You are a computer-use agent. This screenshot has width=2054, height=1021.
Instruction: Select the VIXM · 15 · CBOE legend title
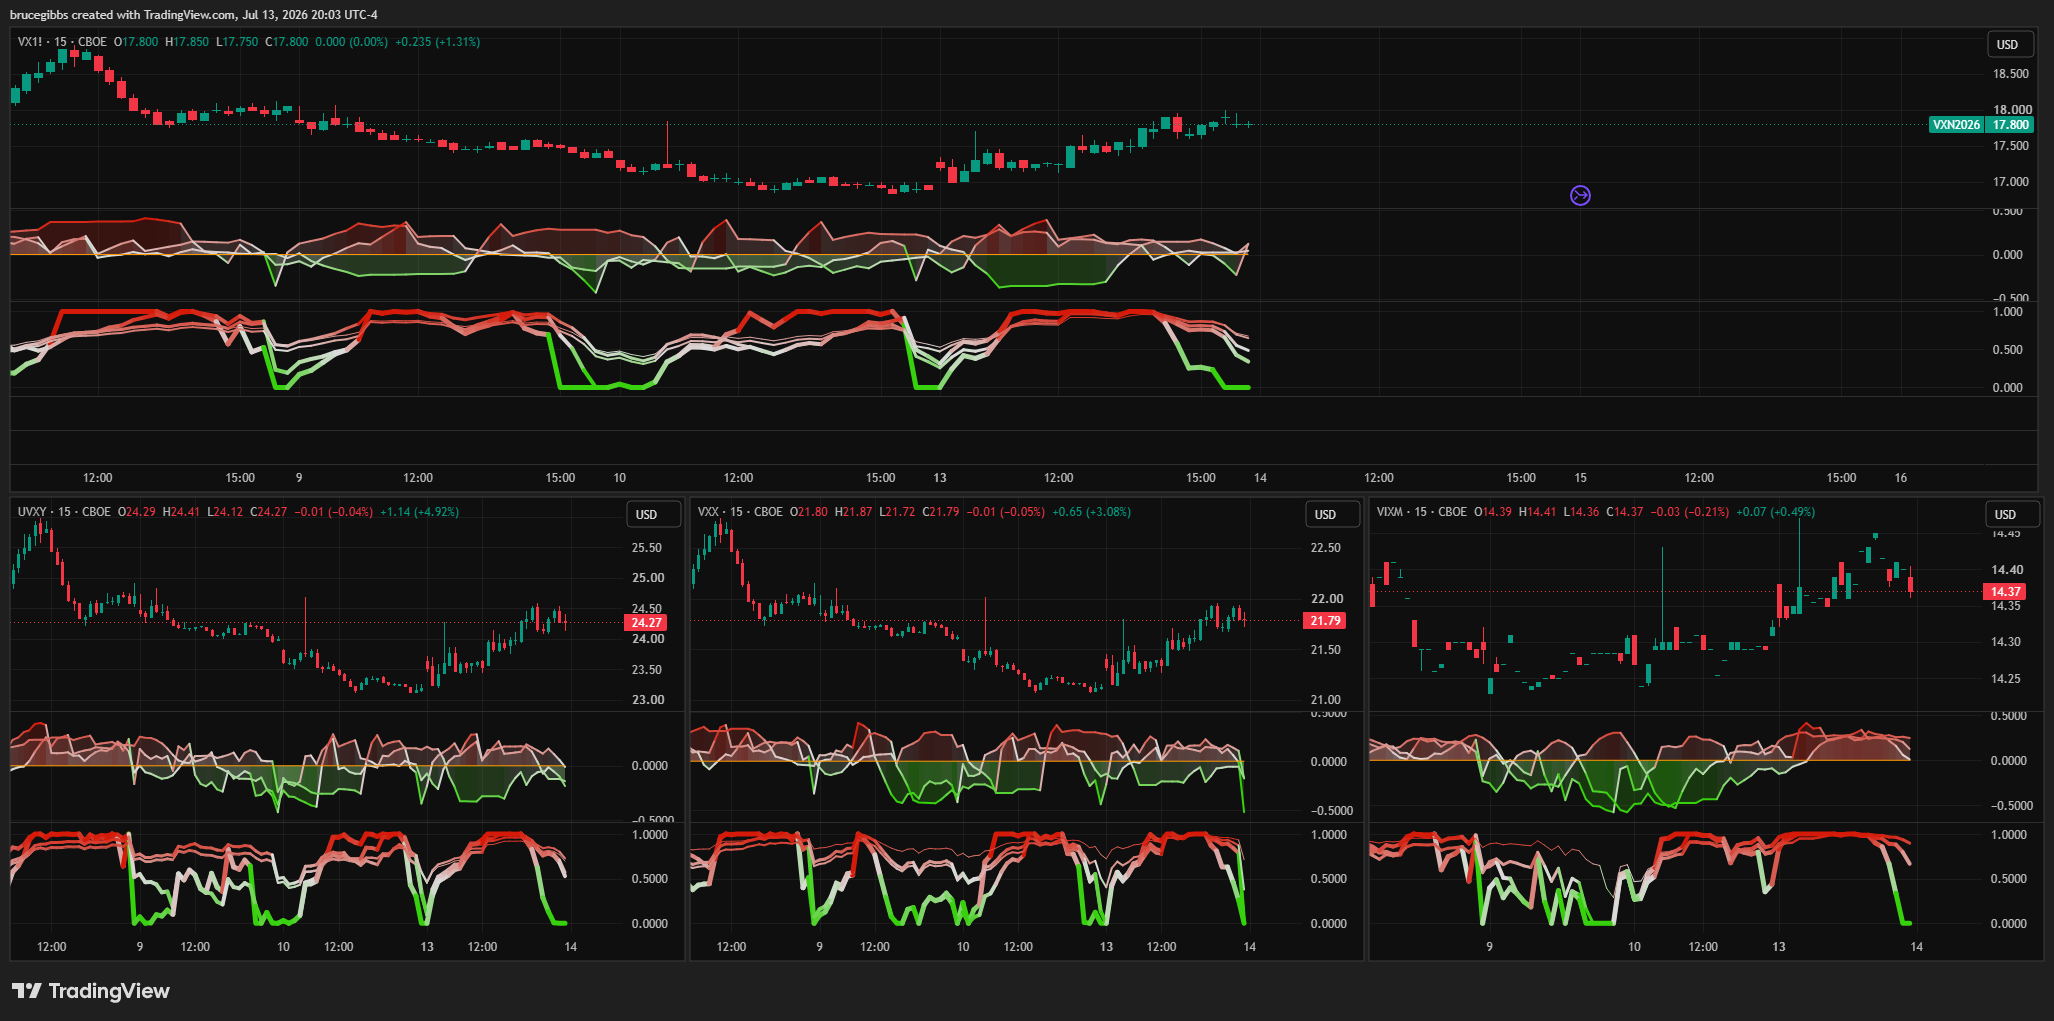(1421, 512)
